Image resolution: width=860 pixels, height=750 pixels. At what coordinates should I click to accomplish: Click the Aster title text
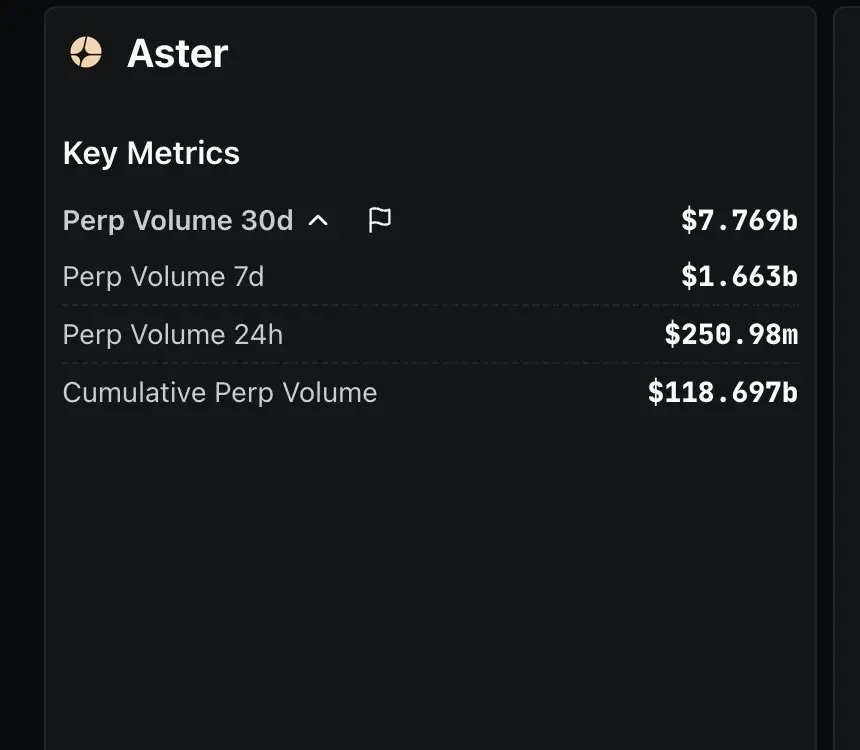pyautogui.click(x=178, y=53)
